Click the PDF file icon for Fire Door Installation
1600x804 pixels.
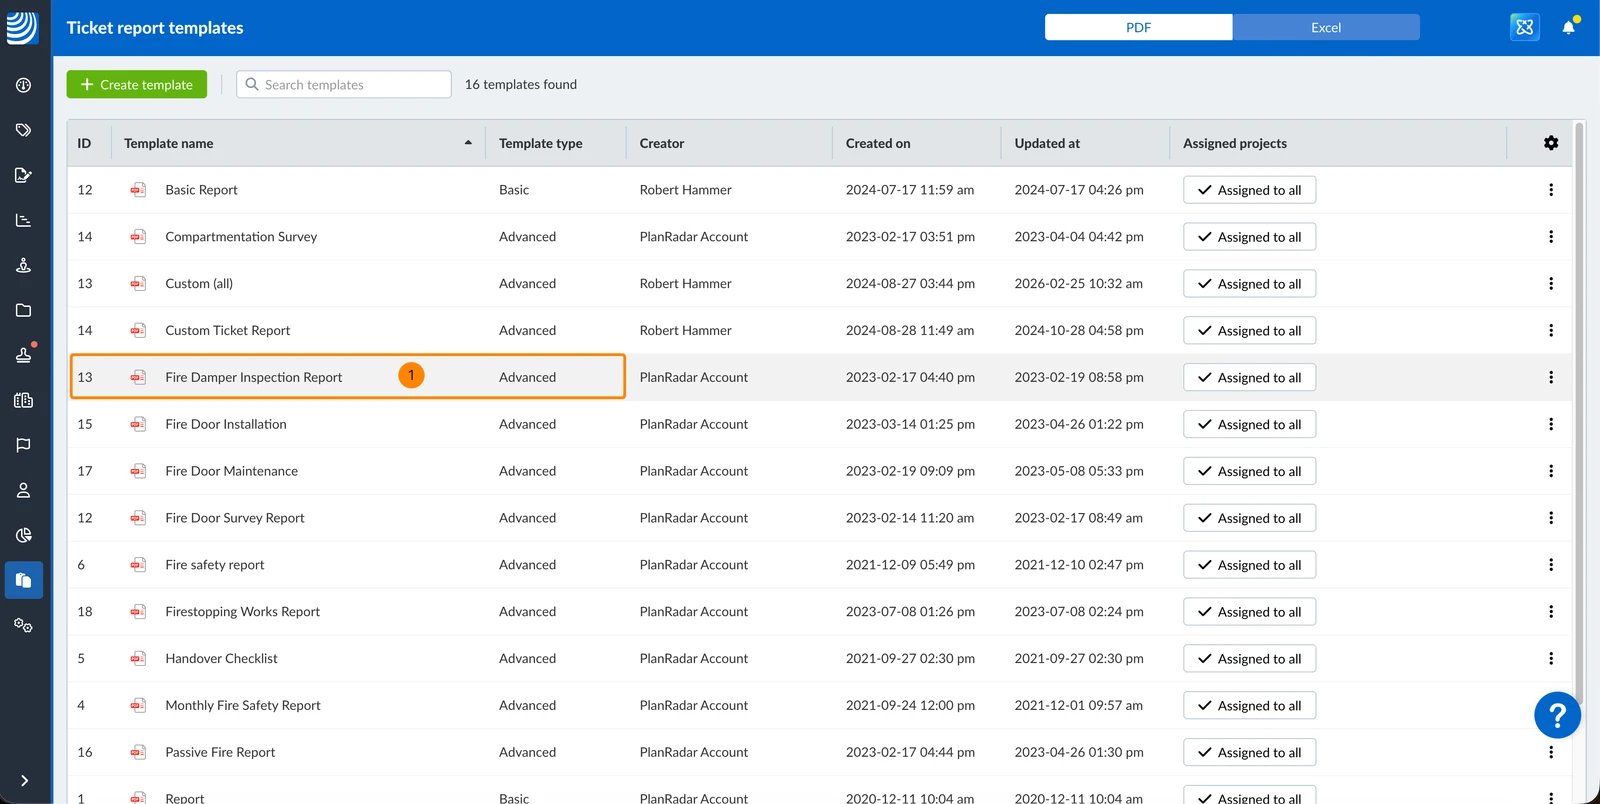pyautogui.click(x=138, y=424)
